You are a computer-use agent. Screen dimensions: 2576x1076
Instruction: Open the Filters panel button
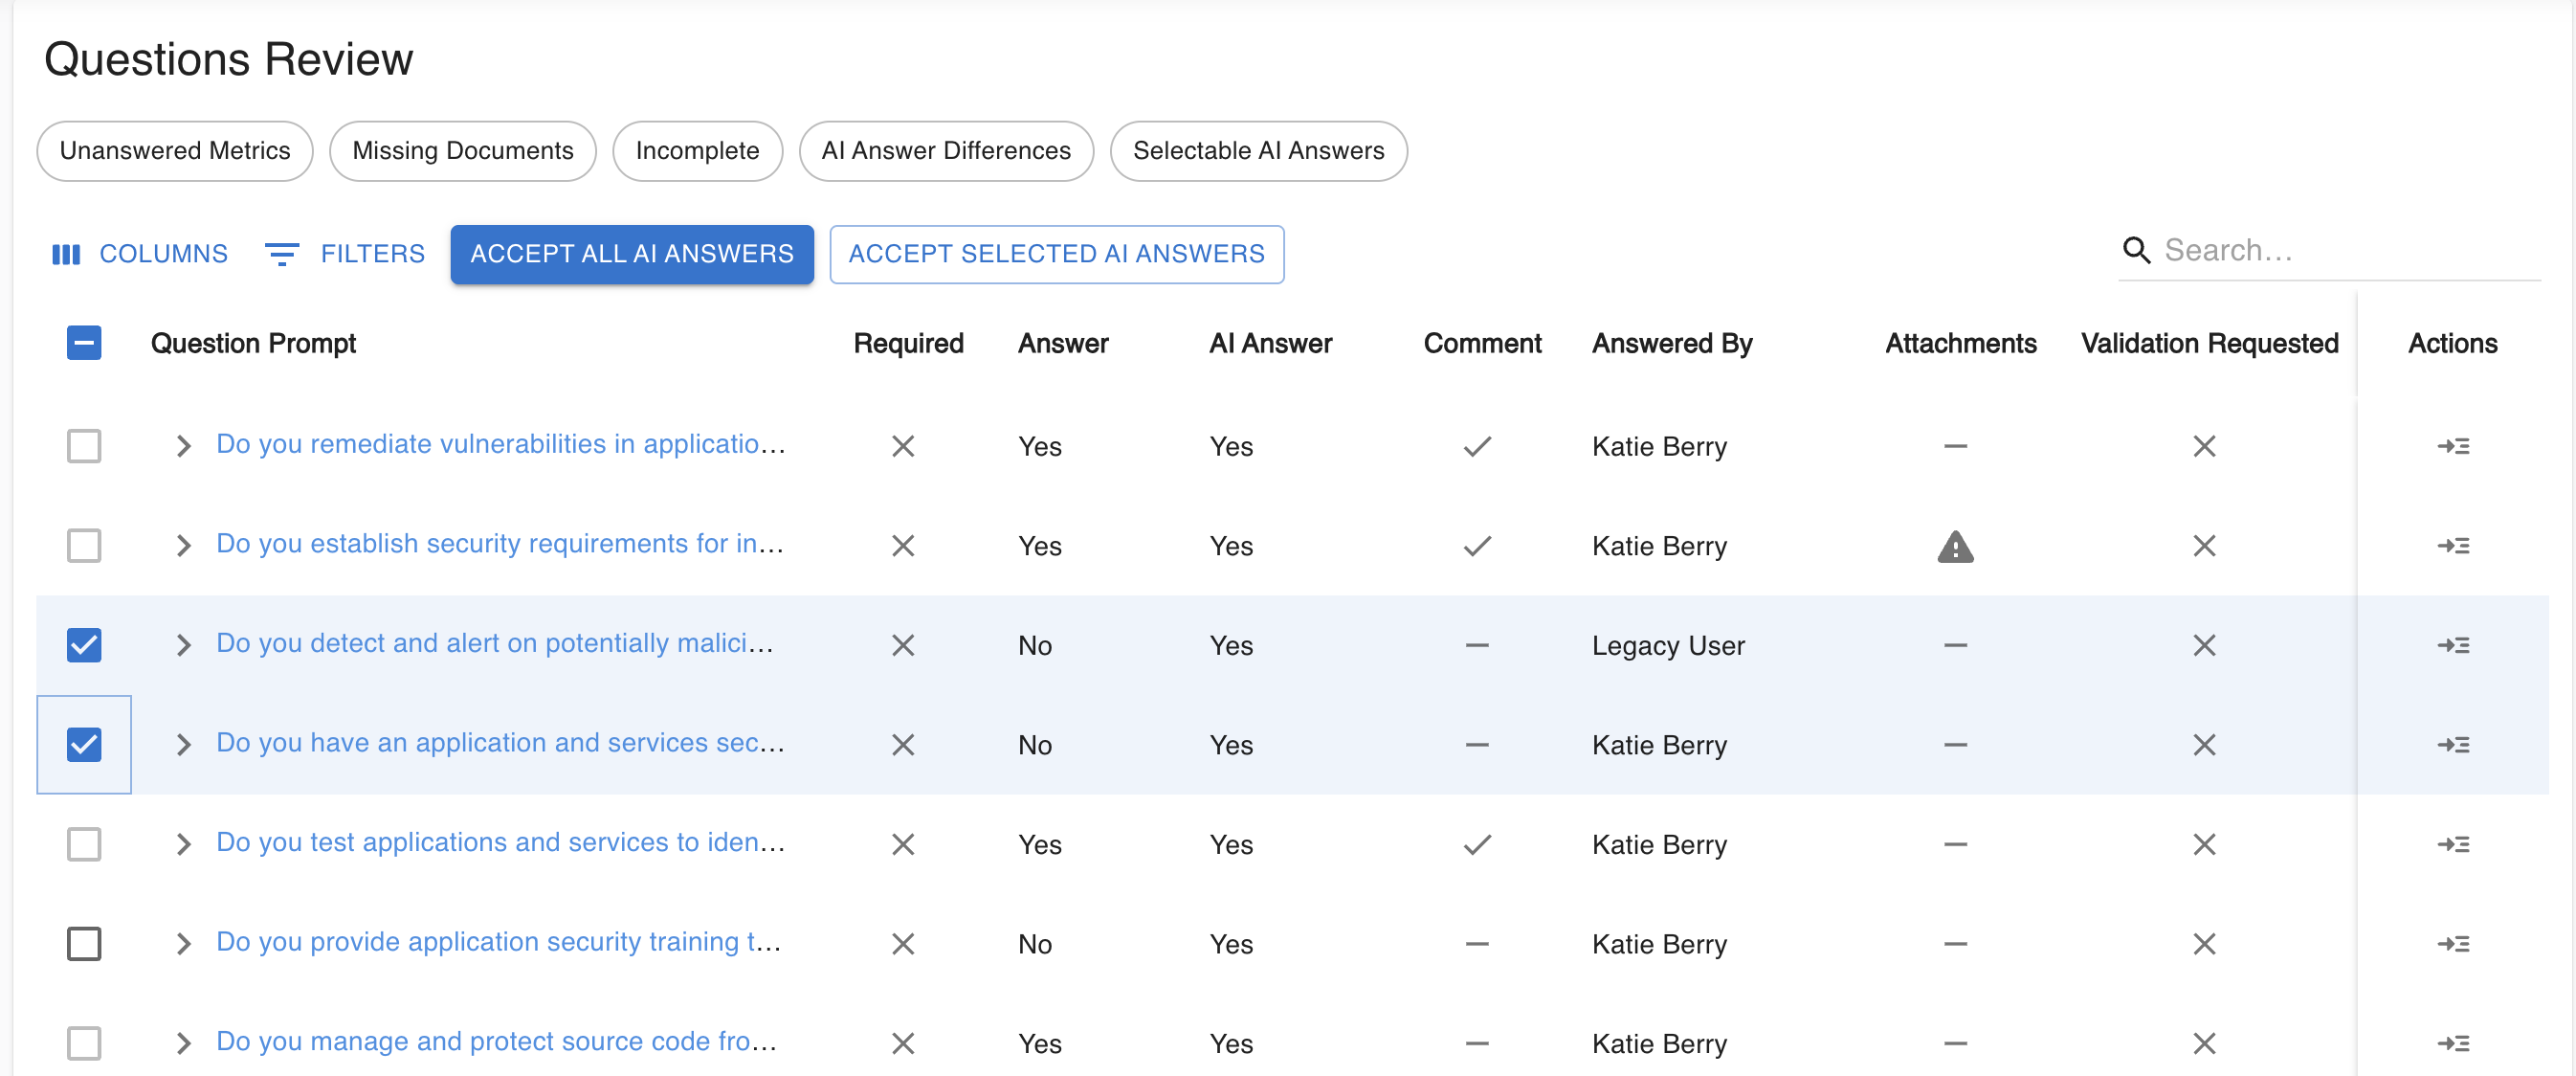click(346, 254)
